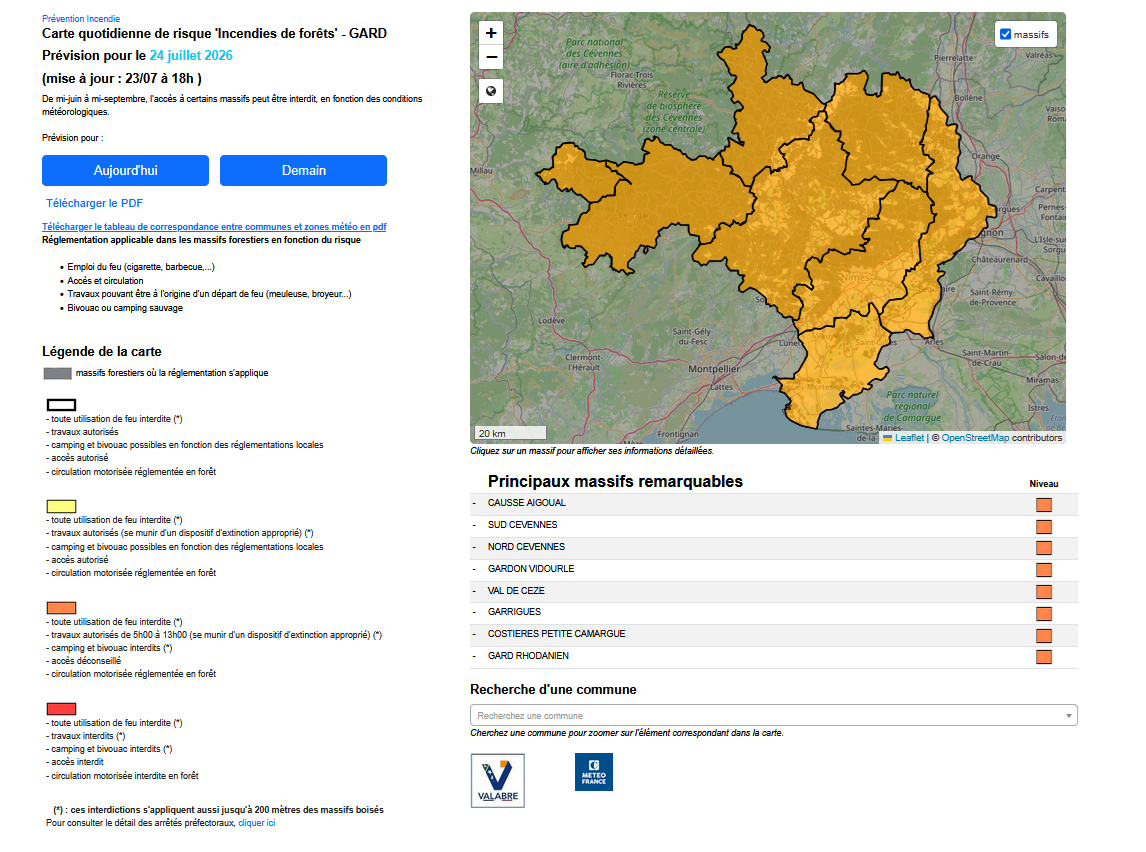This screenshot has width=1146, height=852.
Task: Open the Météo France logo
Action: [593, 772]
